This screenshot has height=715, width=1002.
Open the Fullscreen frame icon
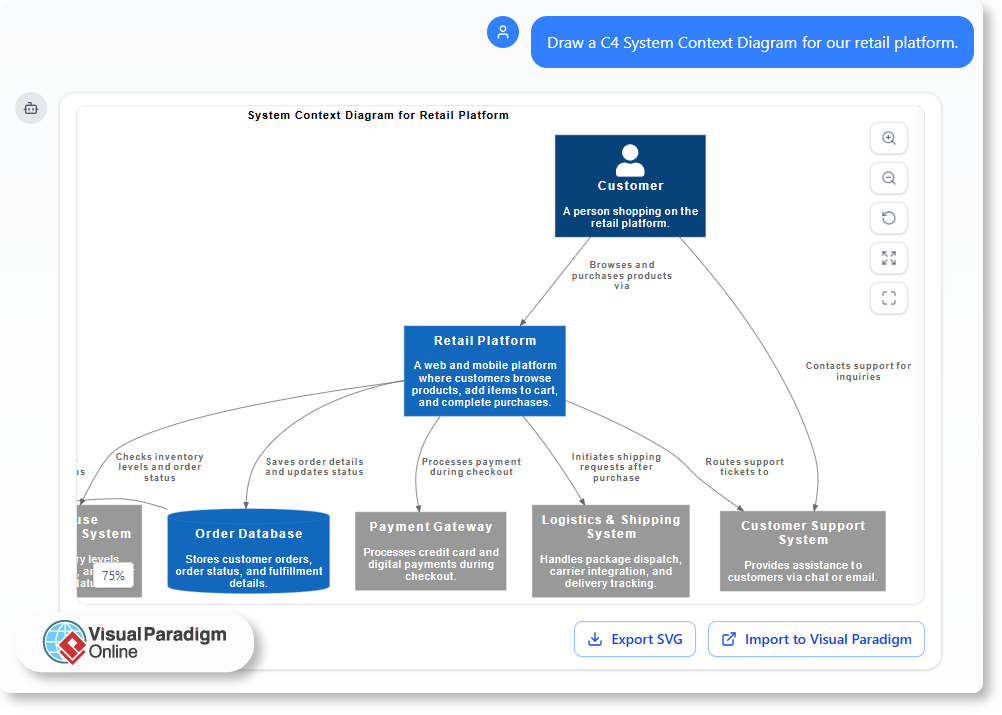(x=888, y=298)
